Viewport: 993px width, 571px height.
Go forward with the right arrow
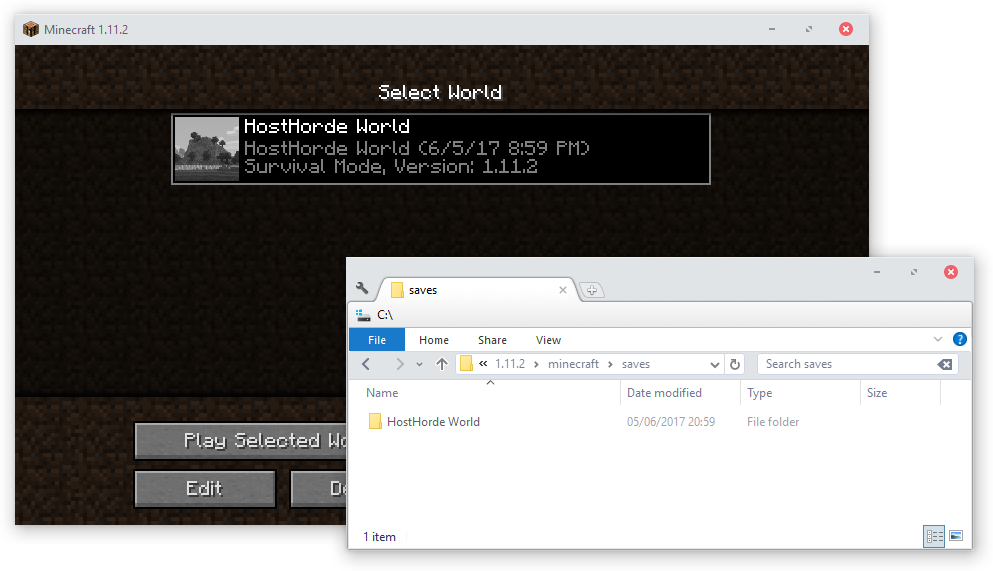399,364
